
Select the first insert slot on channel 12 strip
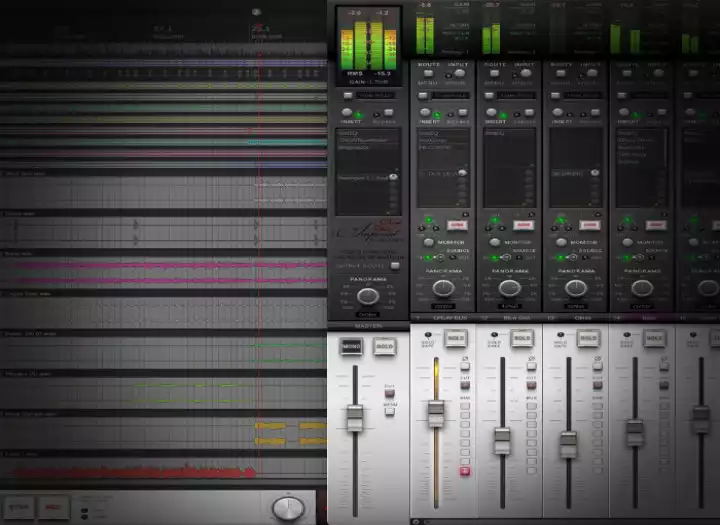[509, 133]
